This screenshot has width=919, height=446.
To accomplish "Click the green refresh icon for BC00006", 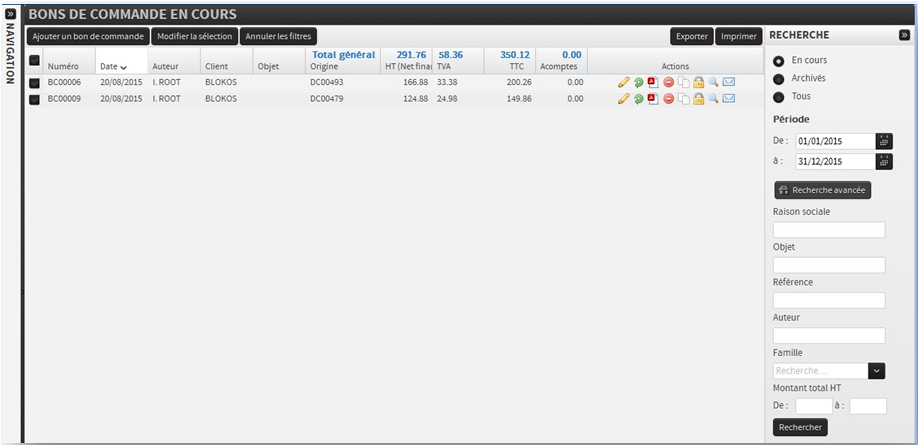I will [638, 82].
